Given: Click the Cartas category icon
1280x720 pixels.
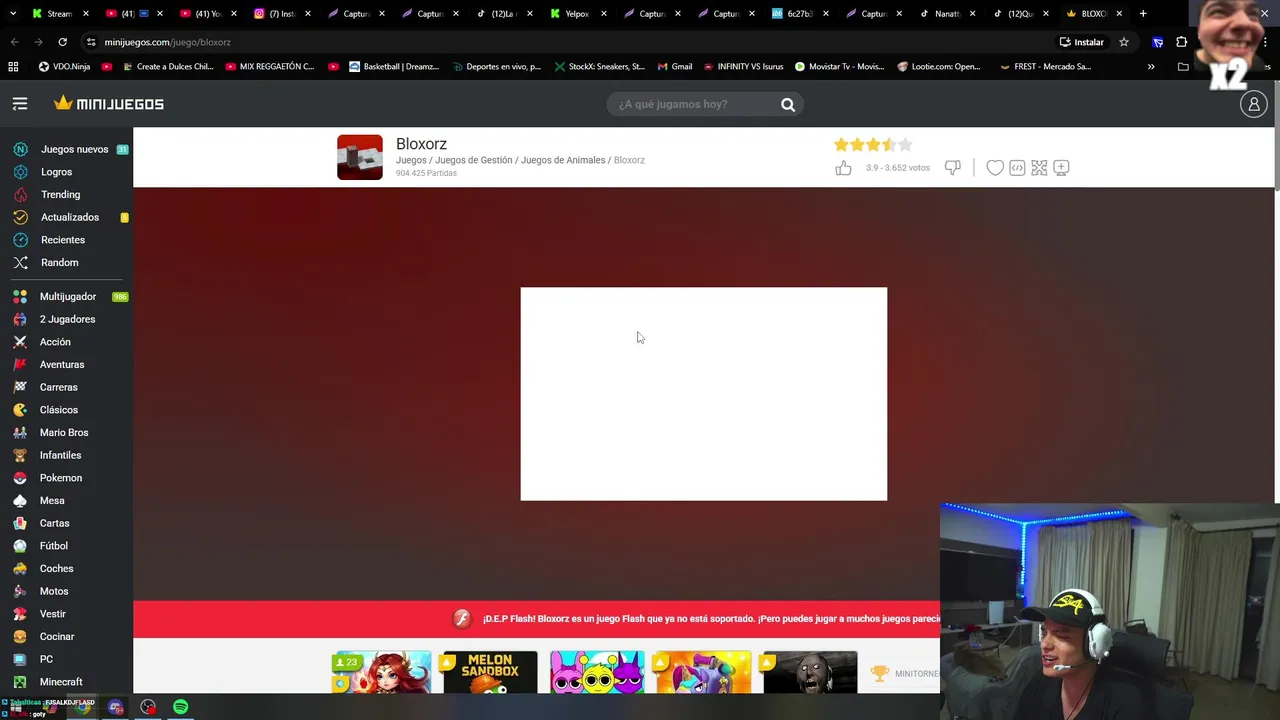Looking at the screenshot, I should pos(20,523).
